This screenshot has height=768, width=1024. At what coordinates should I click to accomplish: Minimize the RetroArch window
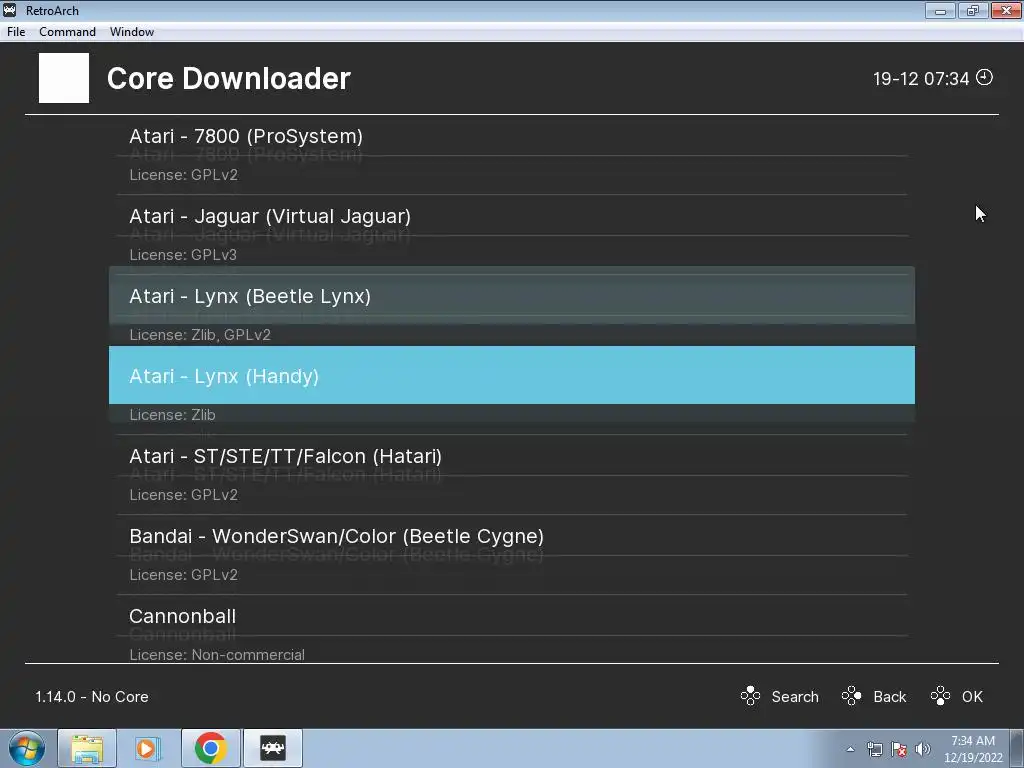940,10
